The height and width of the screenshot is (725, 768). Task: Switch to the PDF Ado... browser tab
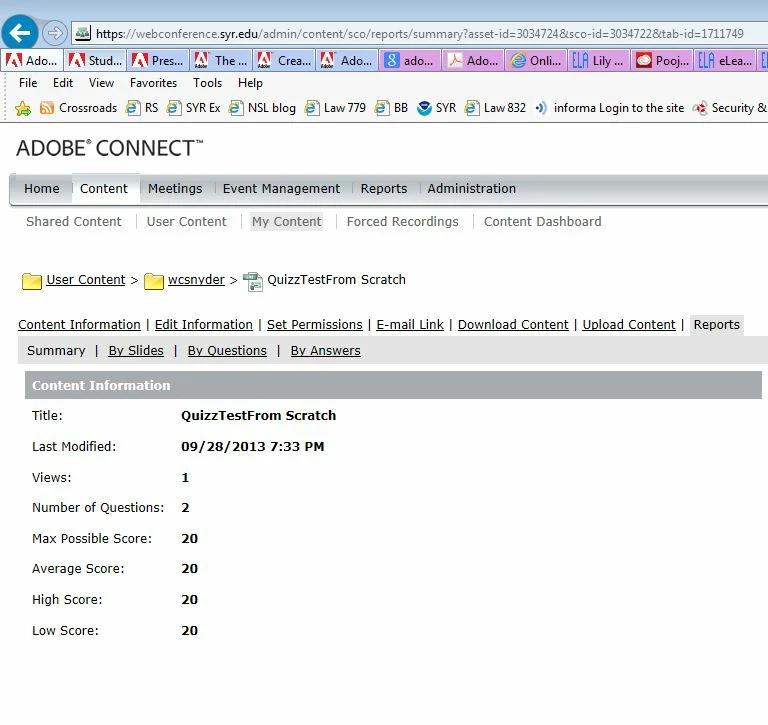point(473,60)
